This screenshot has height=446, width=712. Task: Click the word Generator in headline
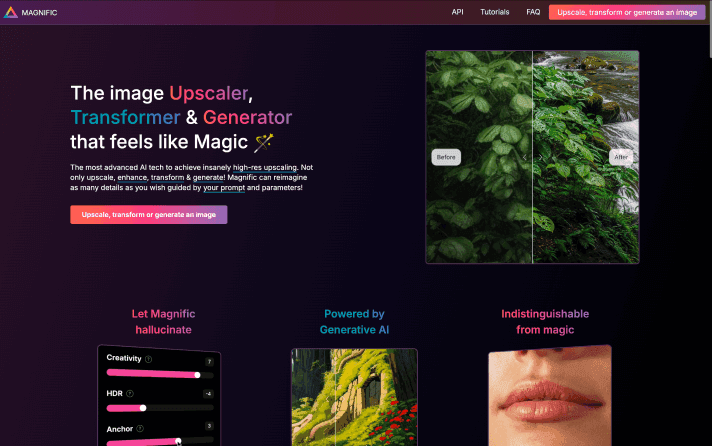(247, 117)
